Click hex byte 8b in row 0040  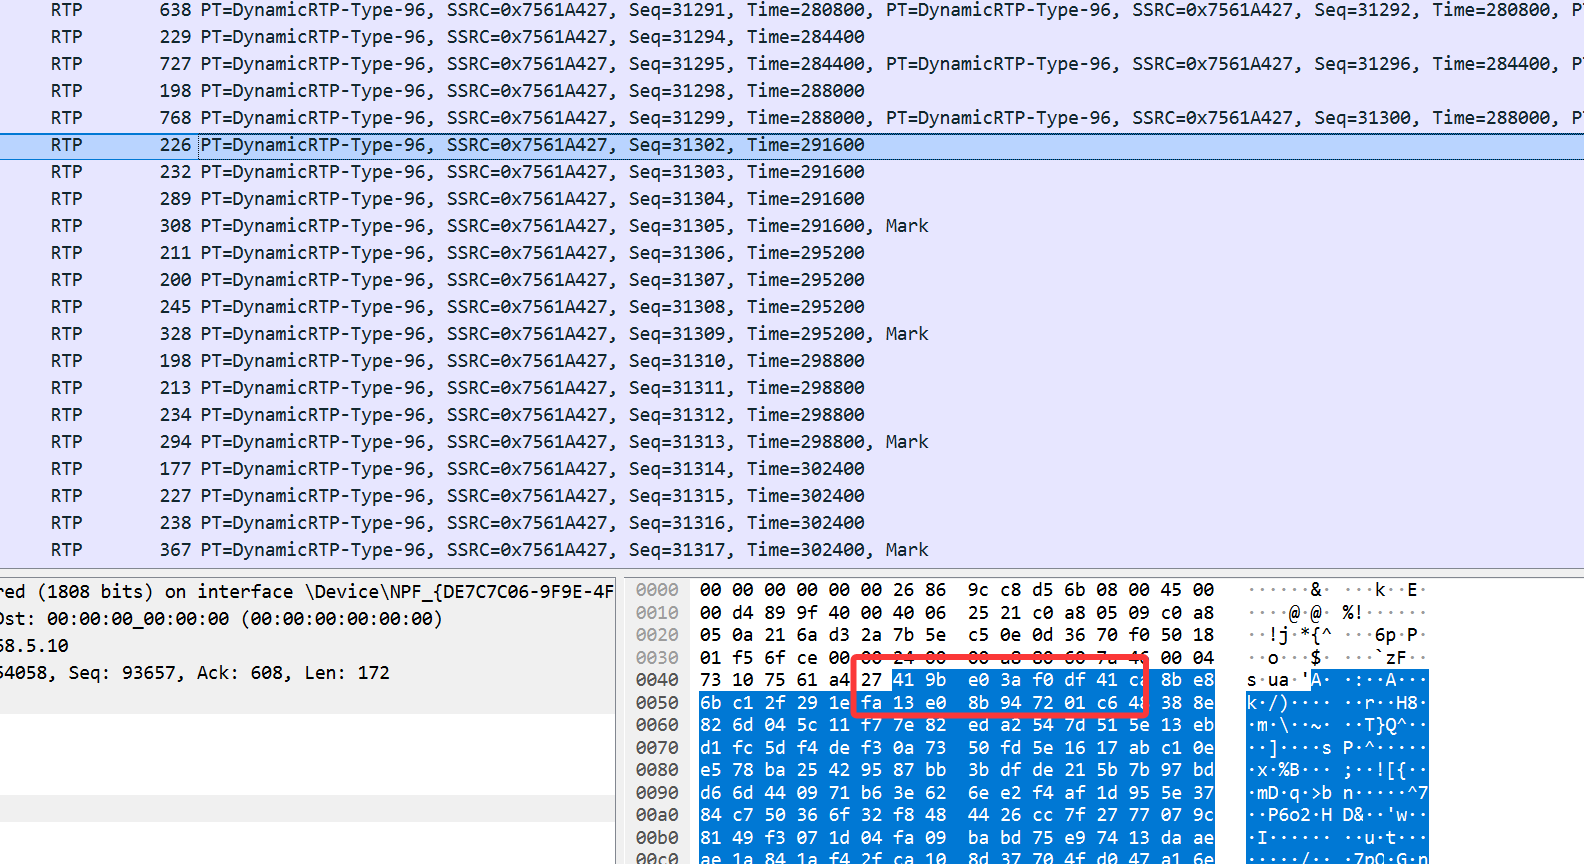tap(1171, 680)
